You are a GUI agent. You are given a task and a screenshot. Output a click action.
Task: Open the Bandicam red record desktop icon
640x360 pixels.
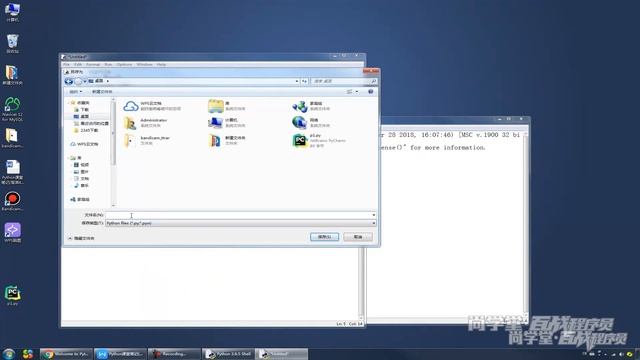[12, 201]
